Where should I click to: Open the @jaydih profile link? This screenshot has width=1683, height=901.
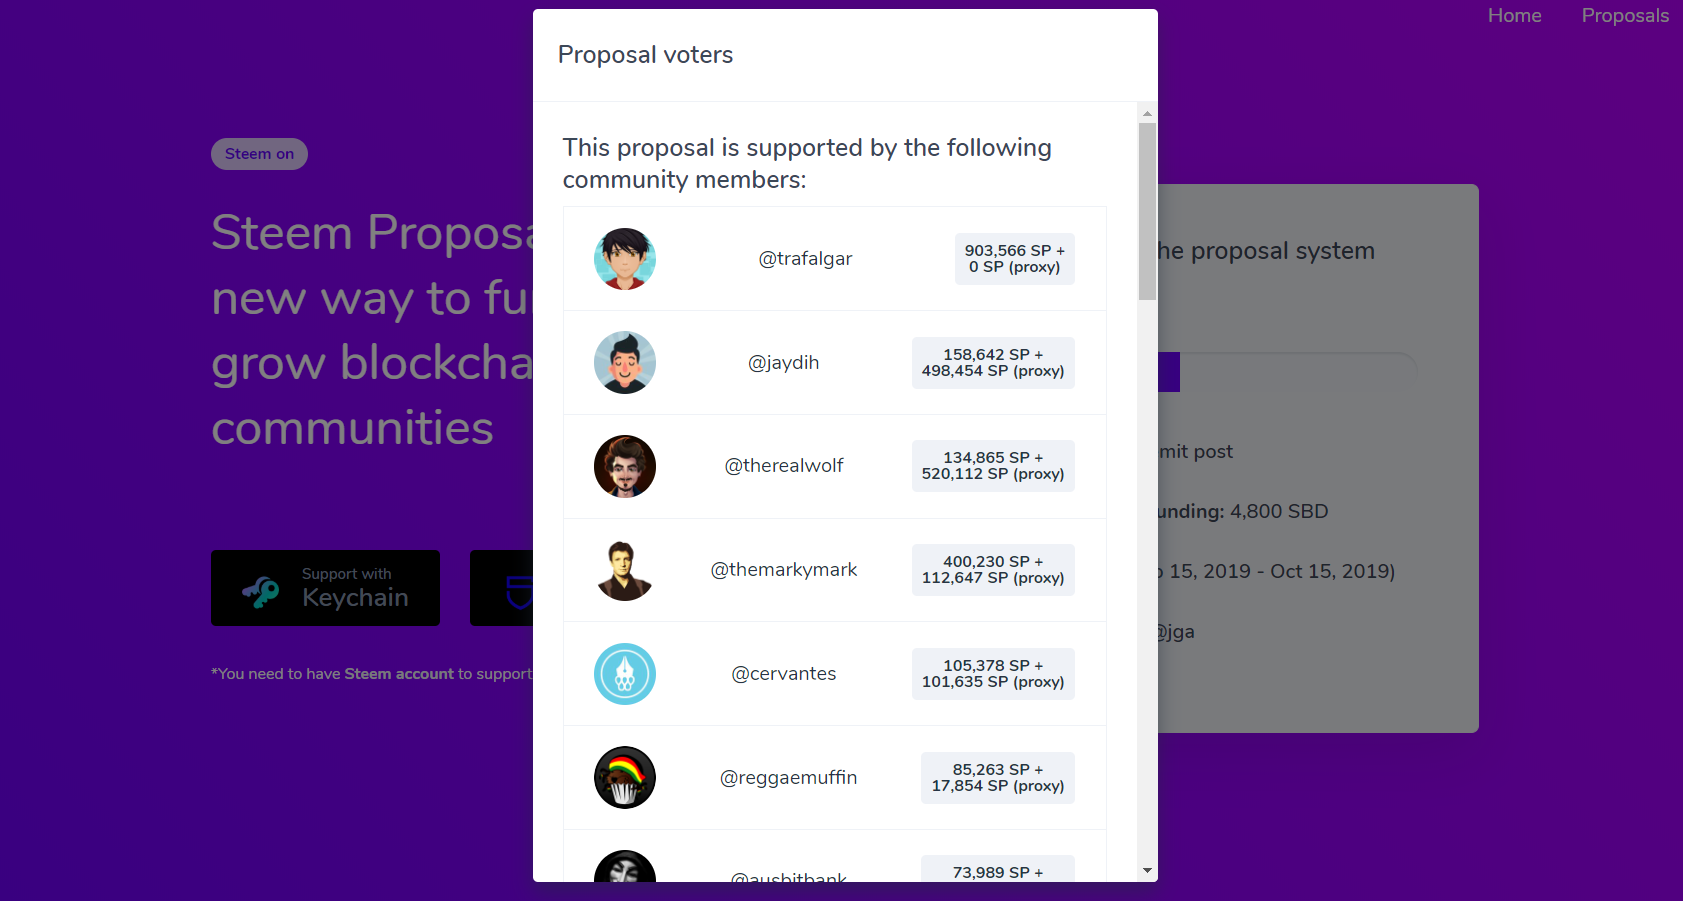[784, 363]
